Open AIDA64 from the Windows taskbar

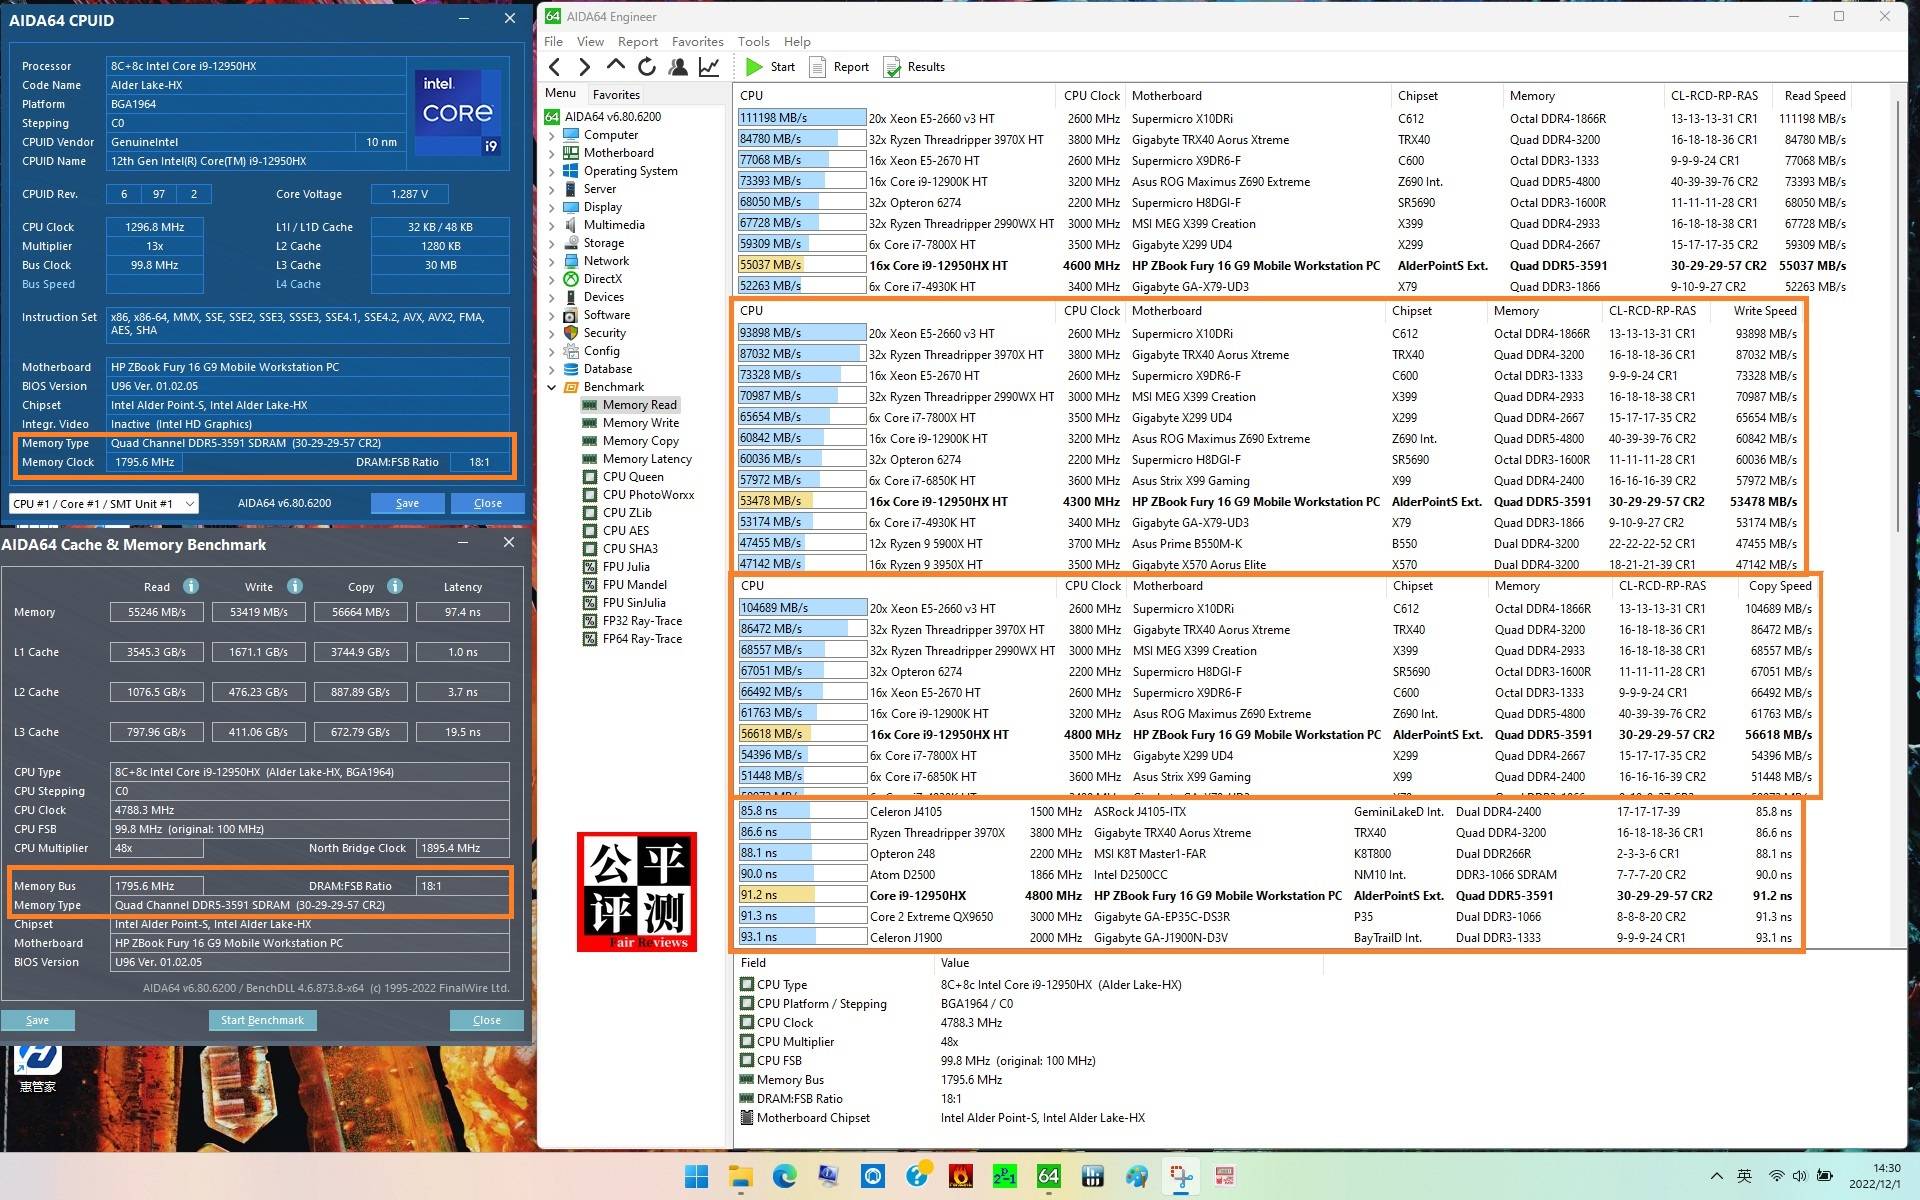(1048, 1176)
